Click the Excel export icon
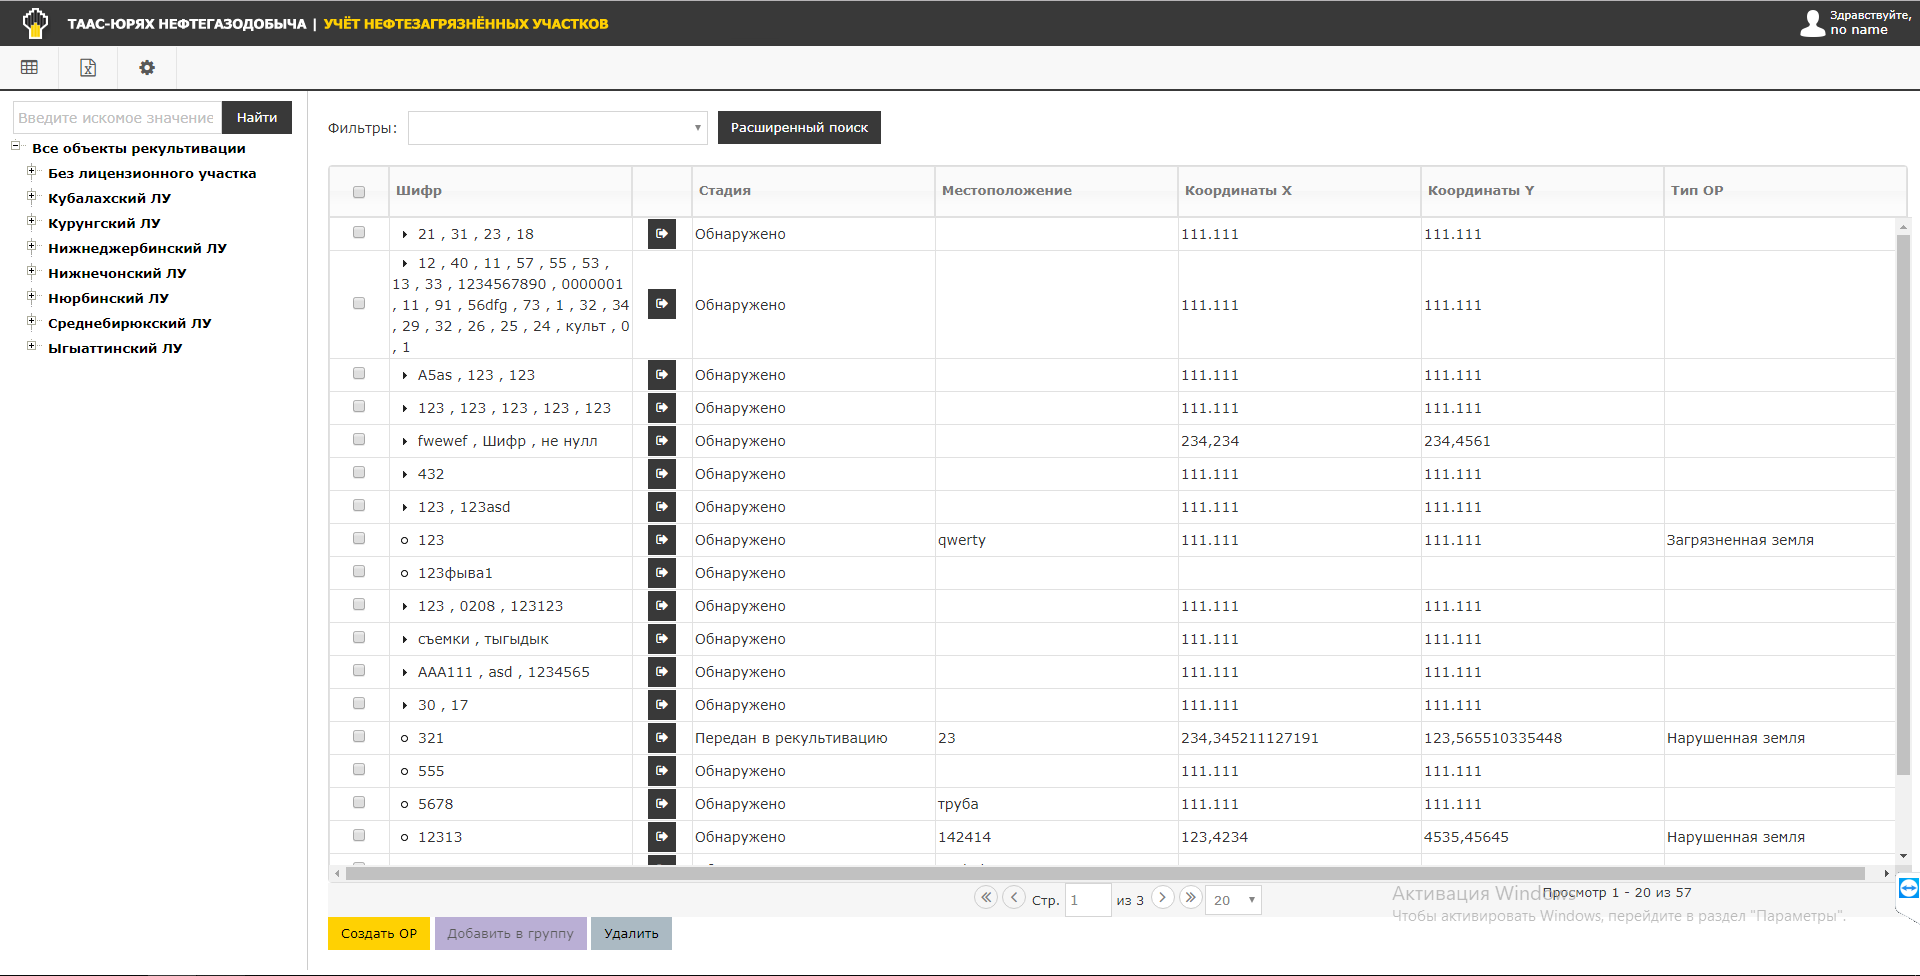The width and height of the screenshot is (1920, 976). coord(88,67)
